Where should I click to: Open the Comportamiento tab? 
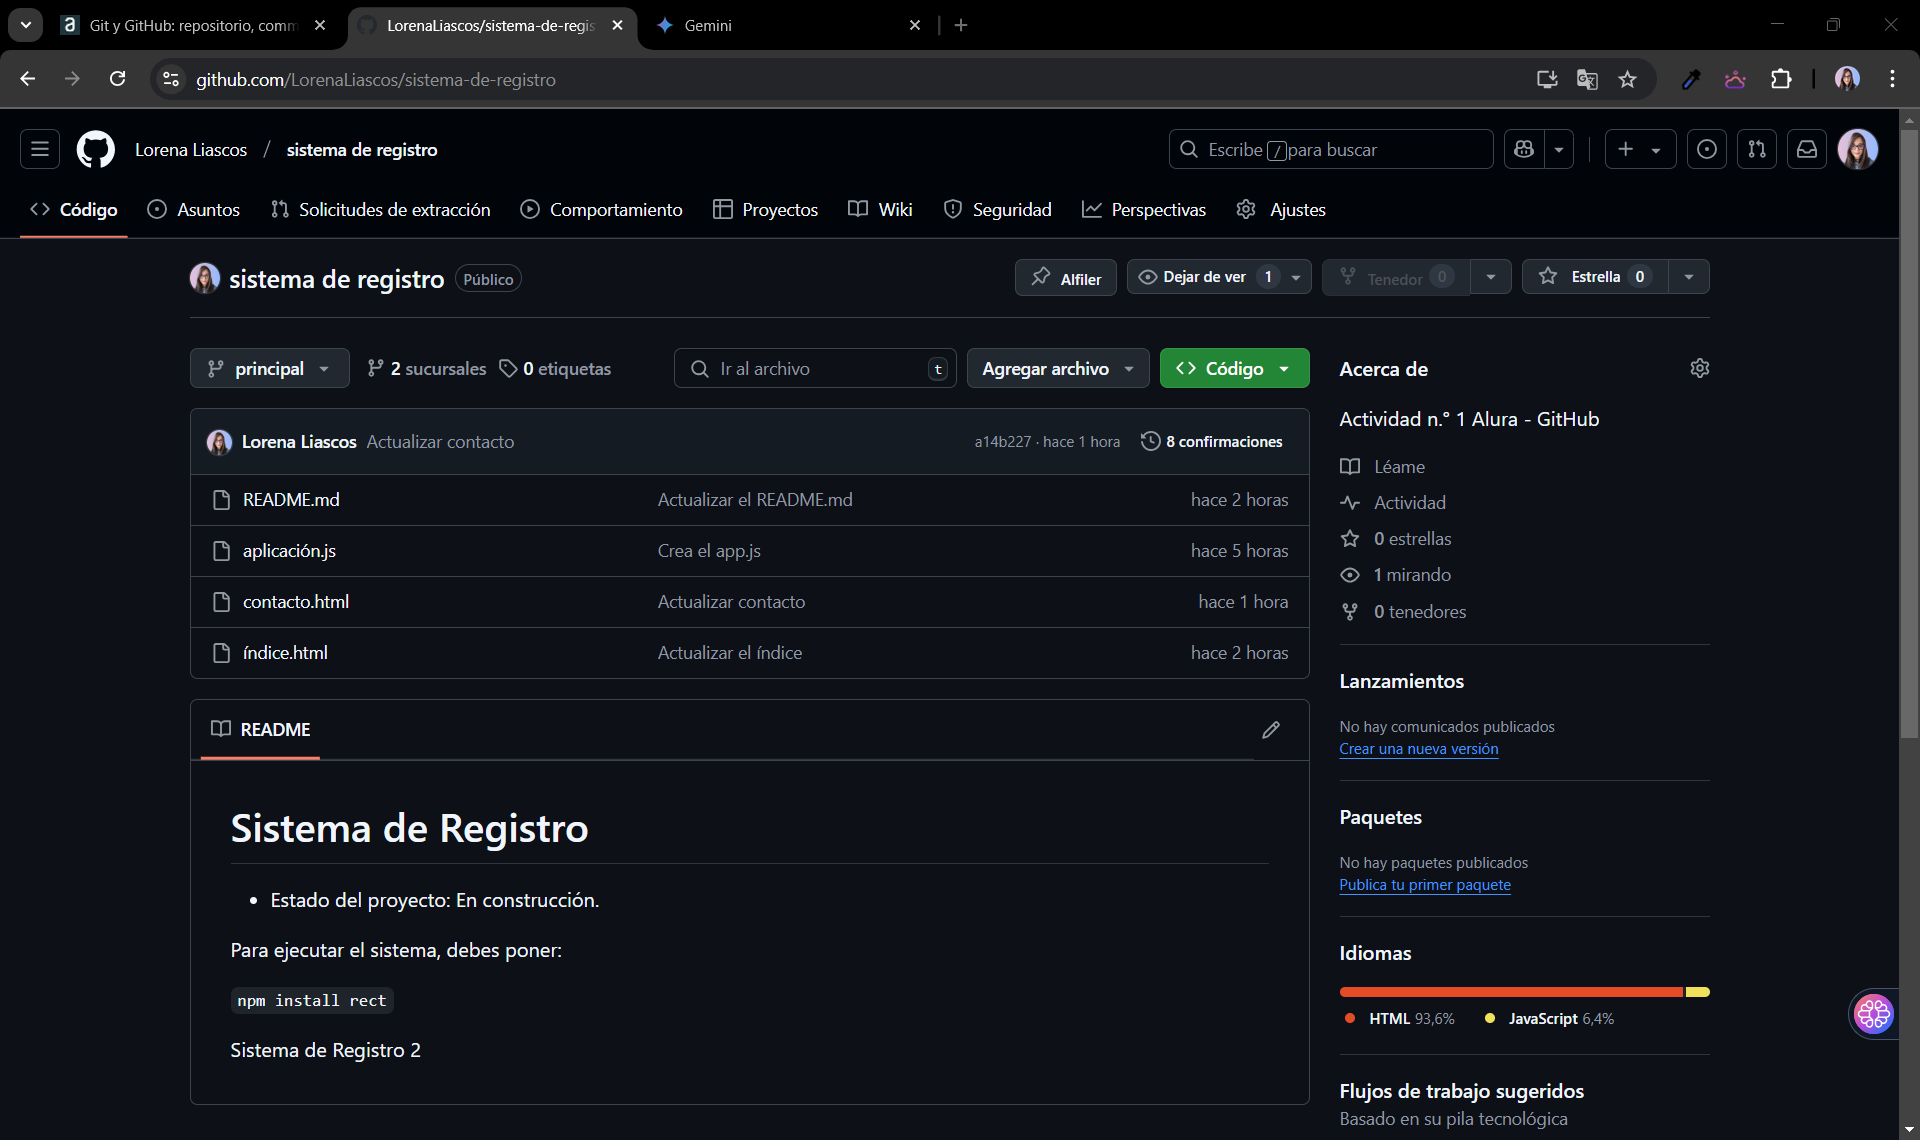click(602, 209)
